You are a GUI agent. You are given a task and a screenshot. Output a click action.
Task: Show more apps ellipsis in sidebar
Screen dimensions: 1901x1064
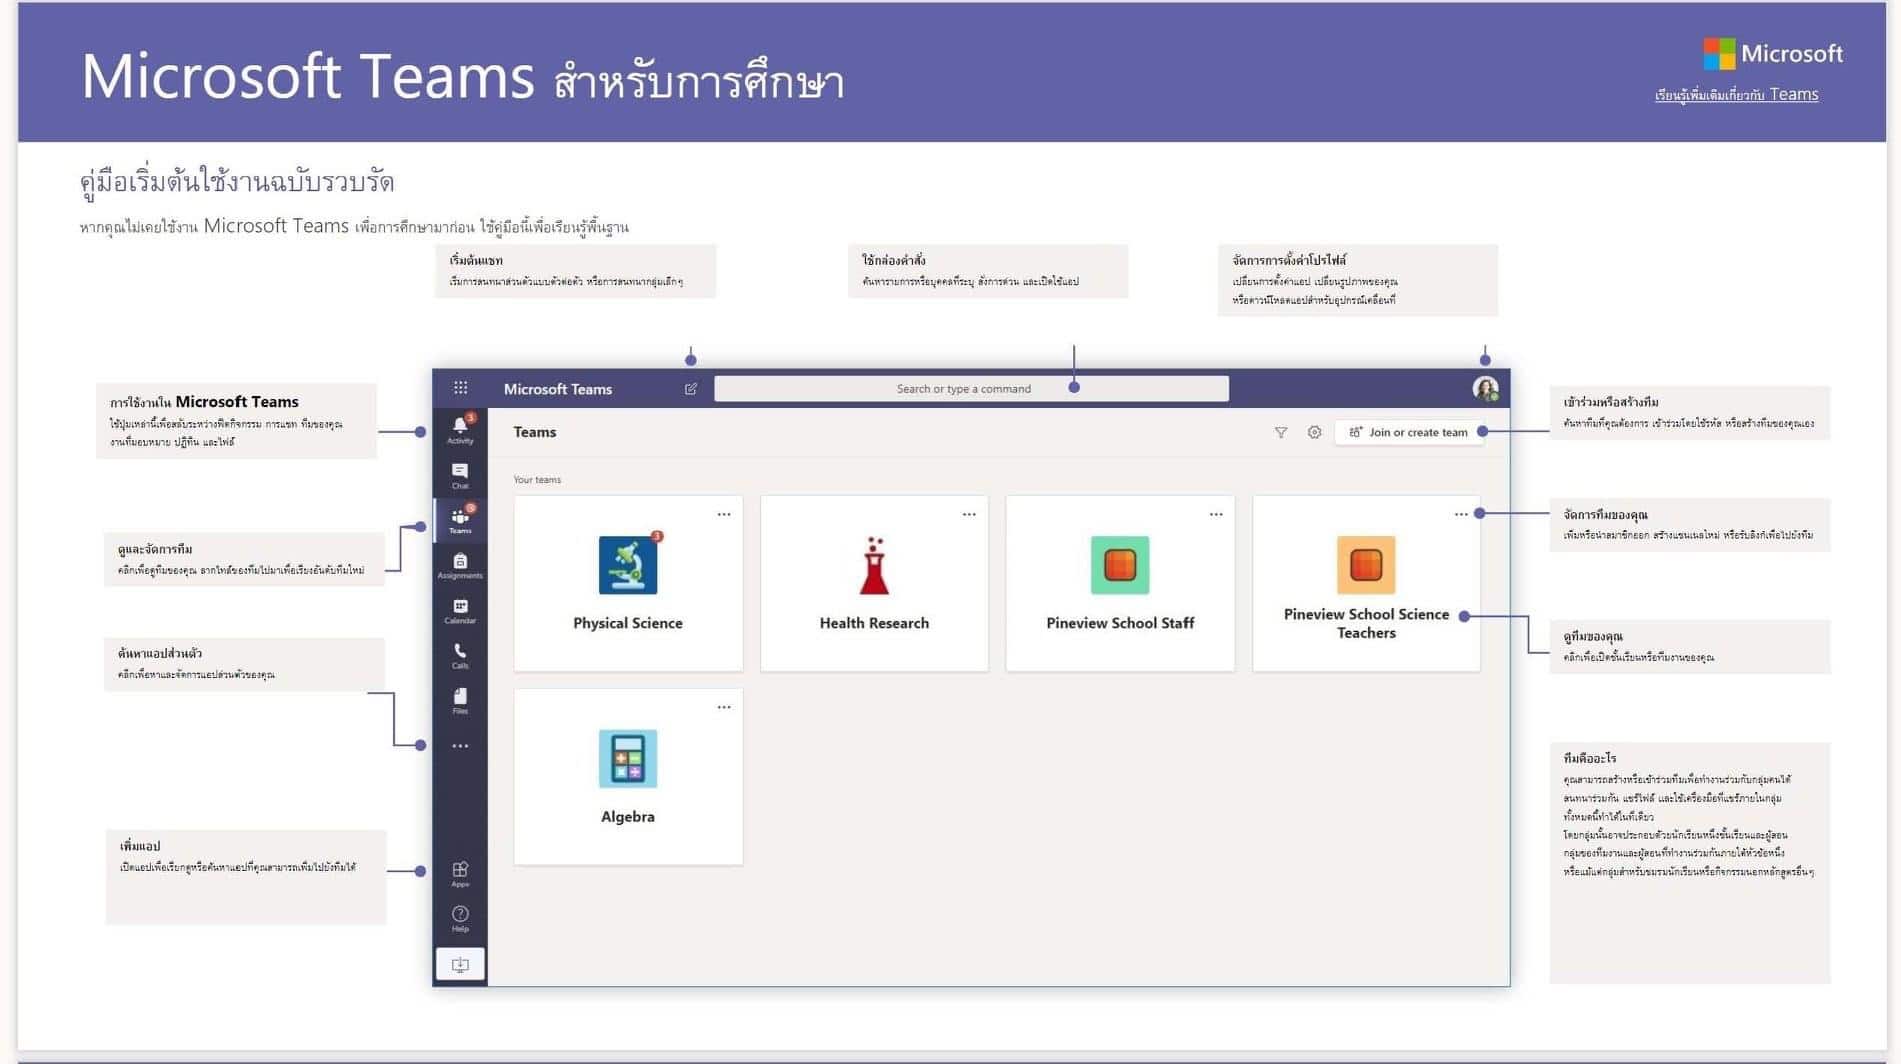(460, 746)
